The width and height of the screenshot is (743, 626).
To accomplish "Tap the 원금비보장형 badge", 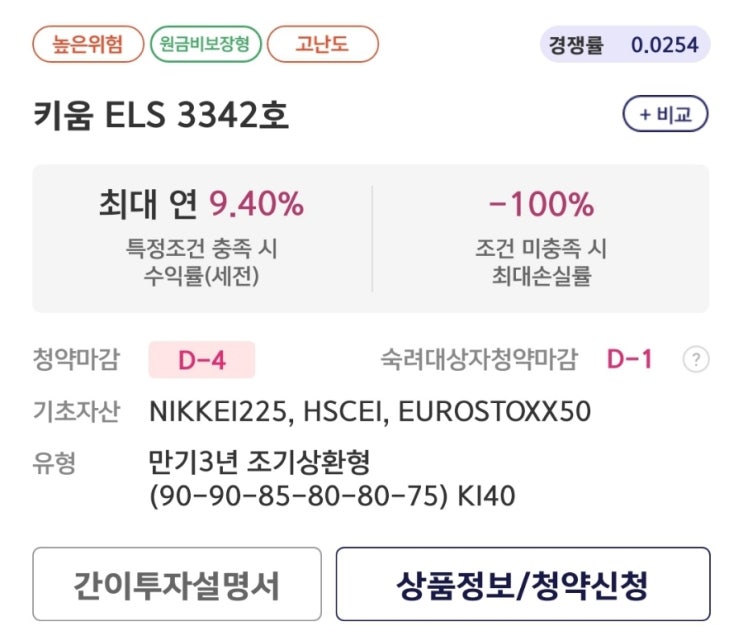I will click(205, 44).
